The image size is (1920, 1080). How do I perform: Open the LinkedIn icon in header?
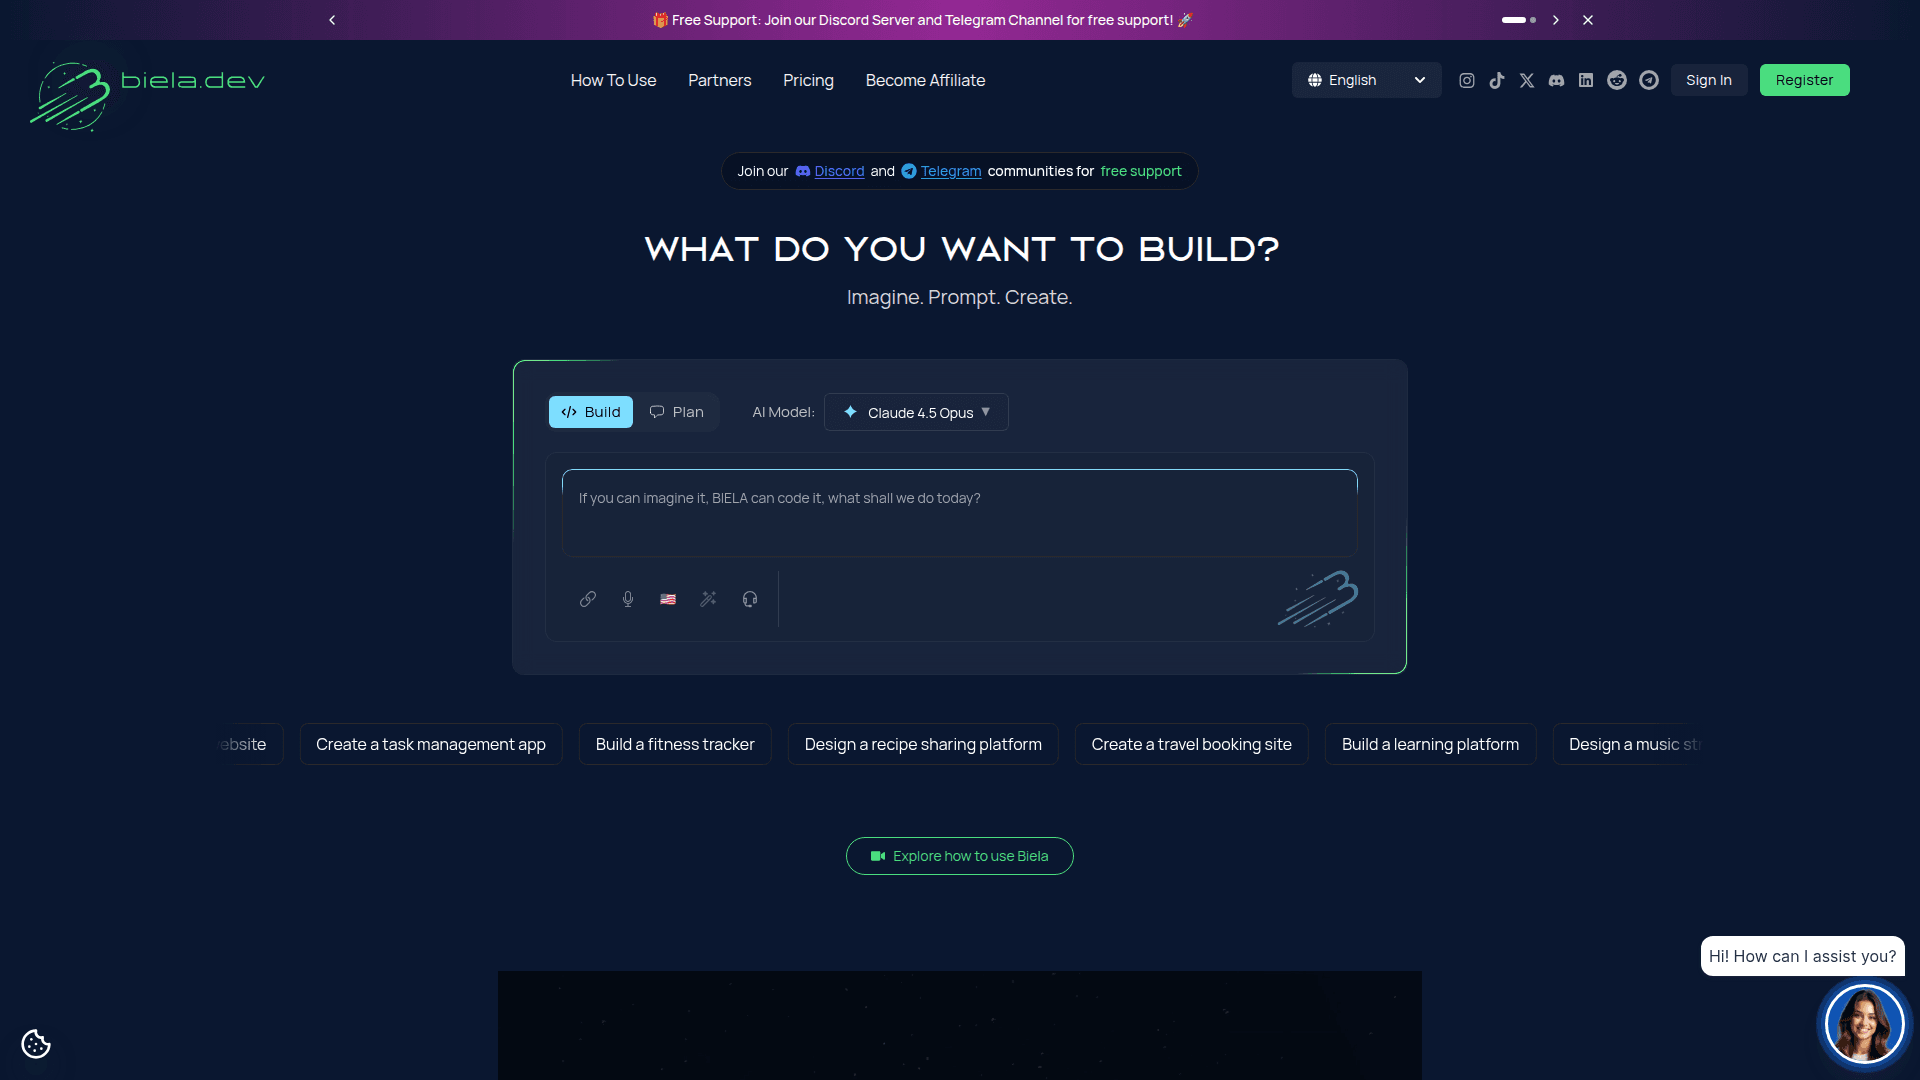point(1586,81)
